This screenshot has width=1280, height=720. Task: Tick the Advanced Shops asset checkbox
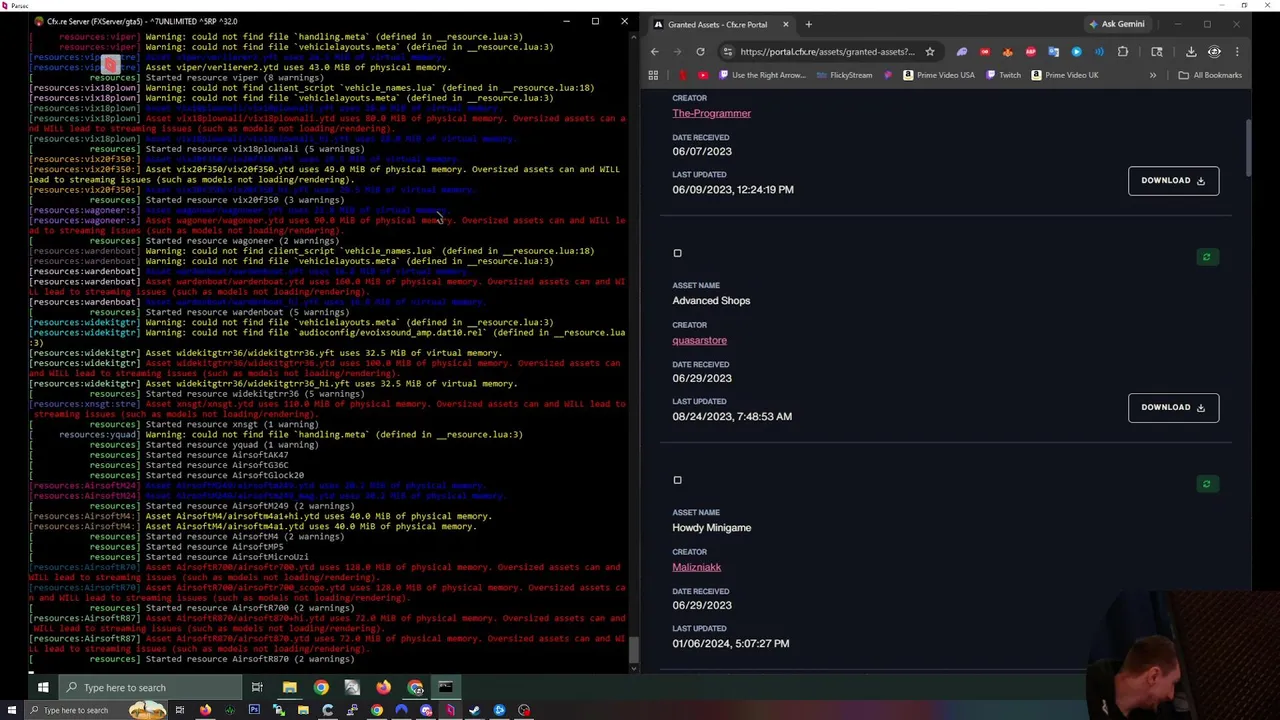[x=677, y=253]
